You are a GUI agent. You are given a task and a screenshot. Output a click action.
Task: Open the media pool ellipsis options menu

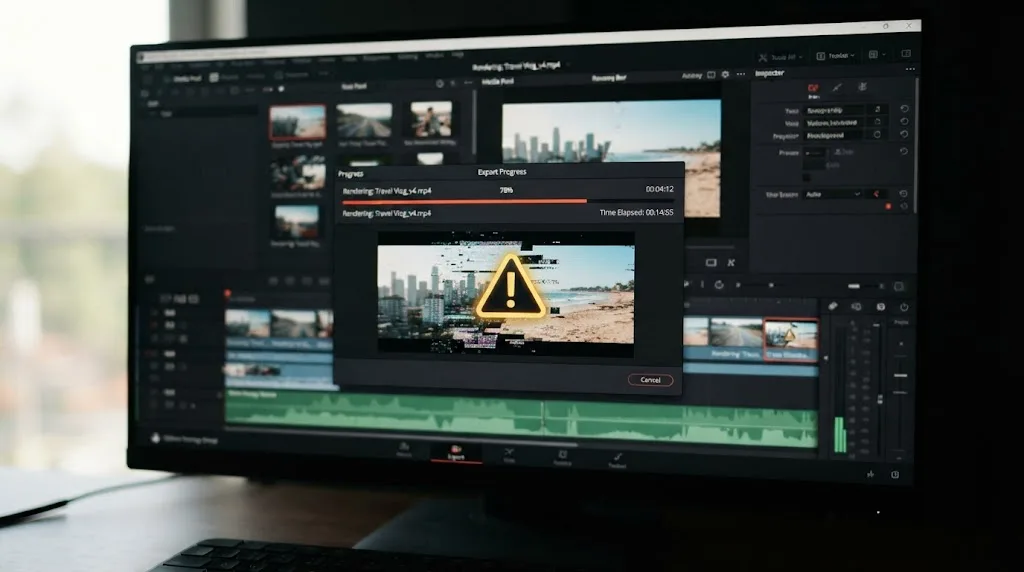coord(468,83)
